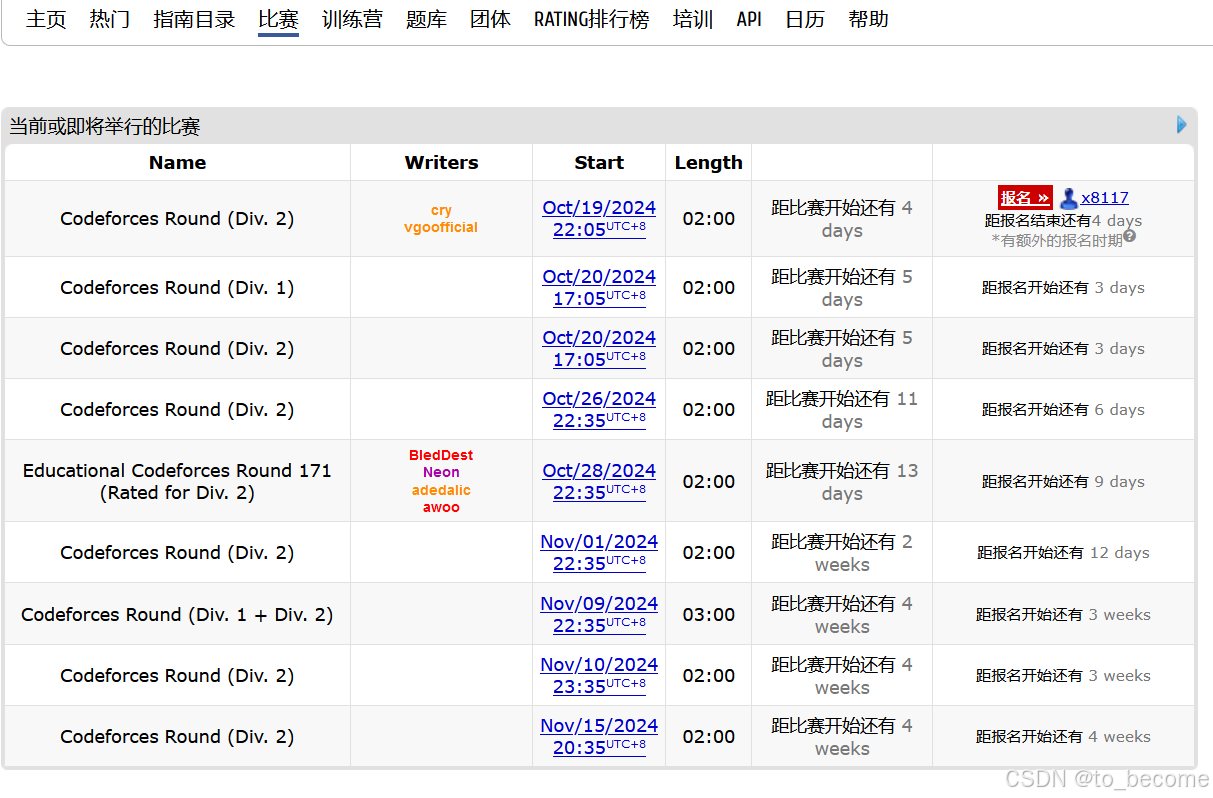Click Educational Codeforces Round 171 name cell
This screenshot has height=798, width=1213.
click(177, 481)
